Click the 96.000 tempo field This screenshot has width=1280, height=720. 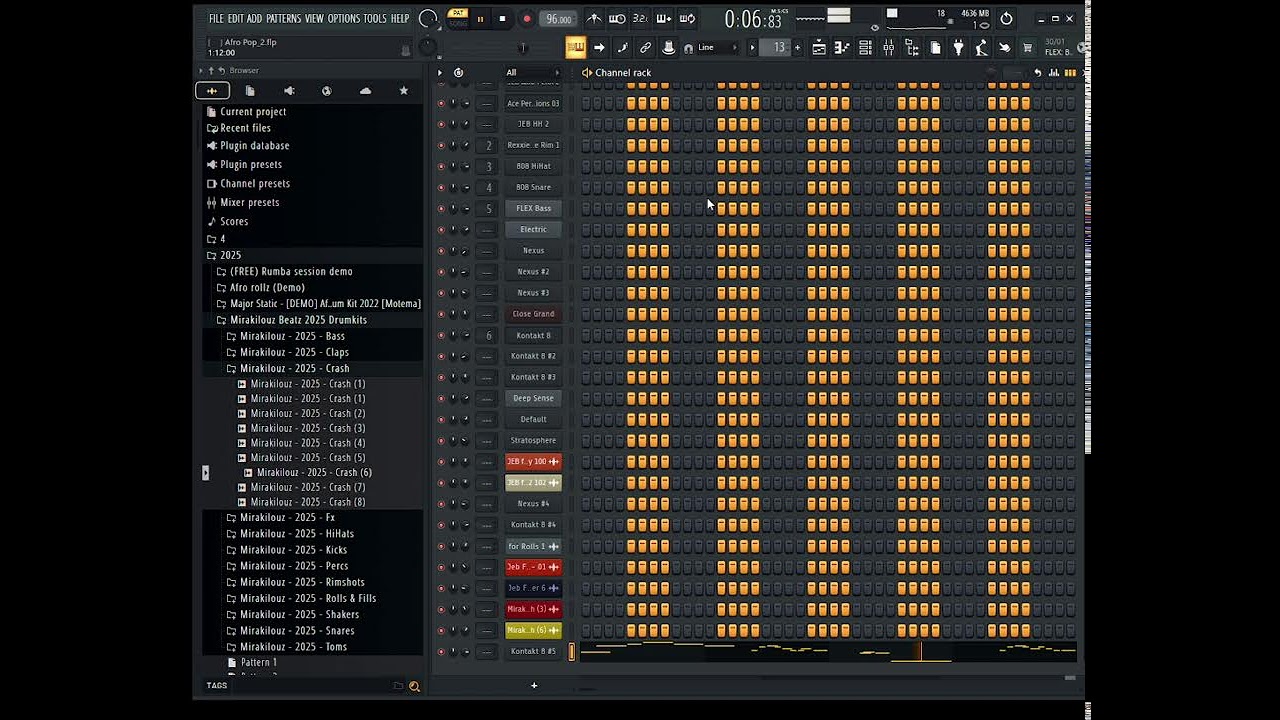pyautogui.click(x=559, y=19)
